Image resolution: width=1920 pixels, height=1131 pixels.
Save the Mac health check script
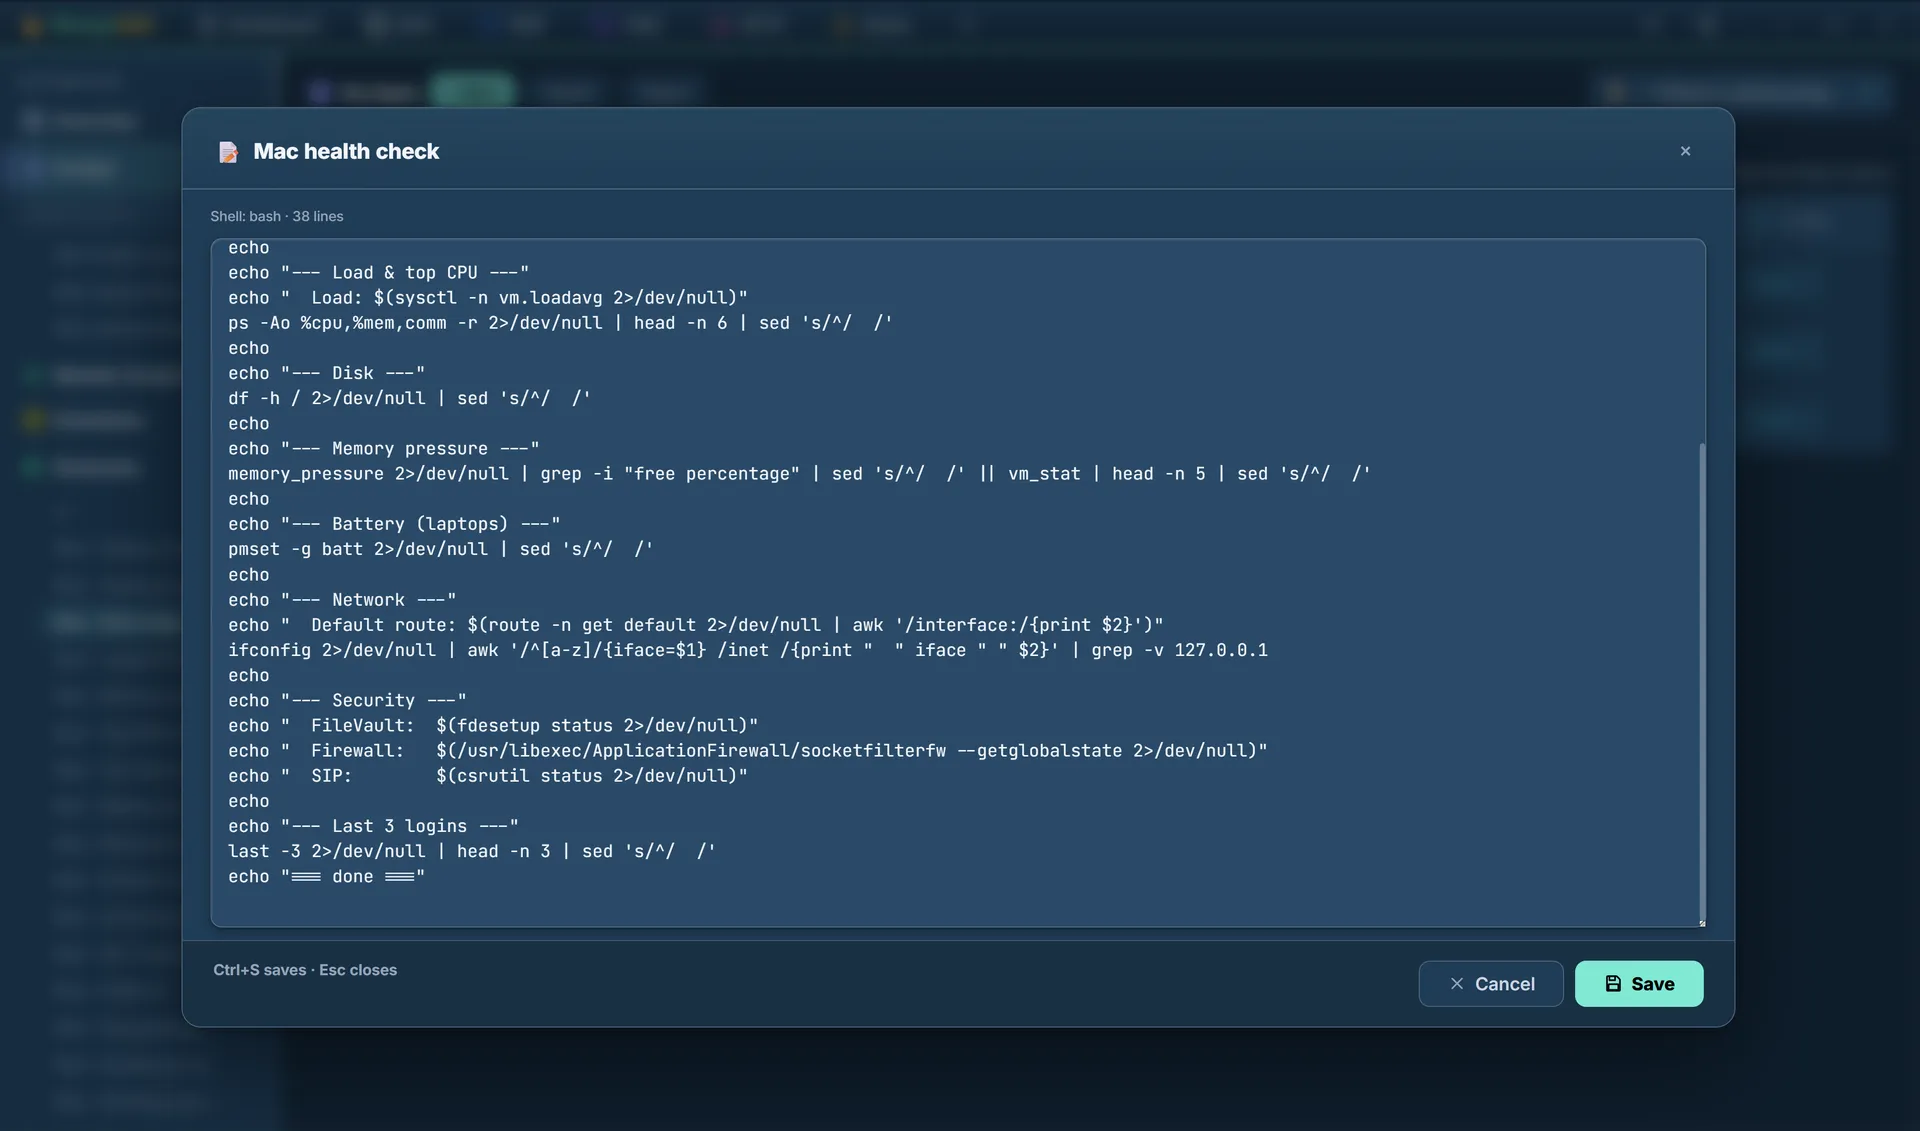click(1638, 983)
